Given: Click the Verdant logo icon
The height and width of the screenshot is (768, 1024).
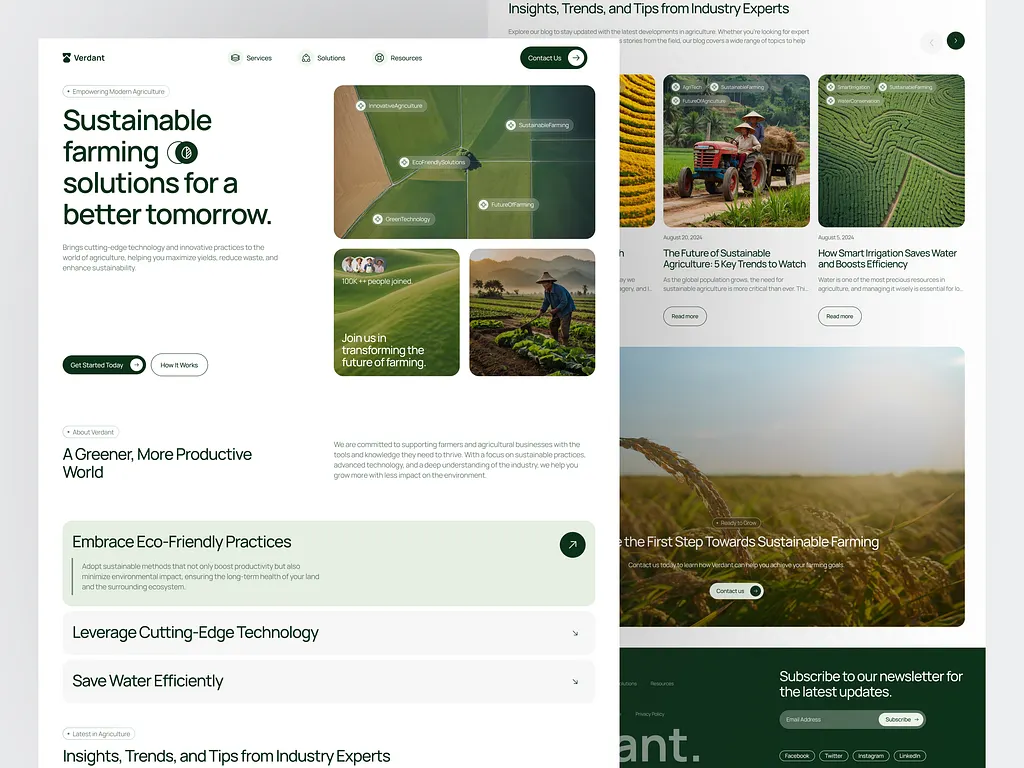Looking at the screenshot, I should point(67,58).
